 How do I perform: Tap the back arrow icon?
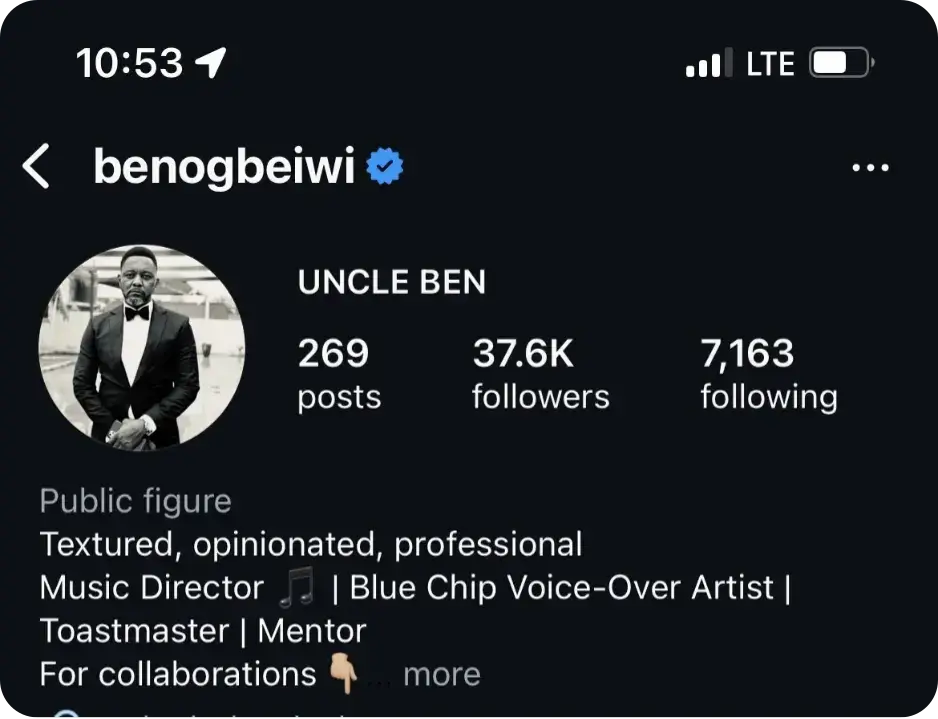click(37, 166)
